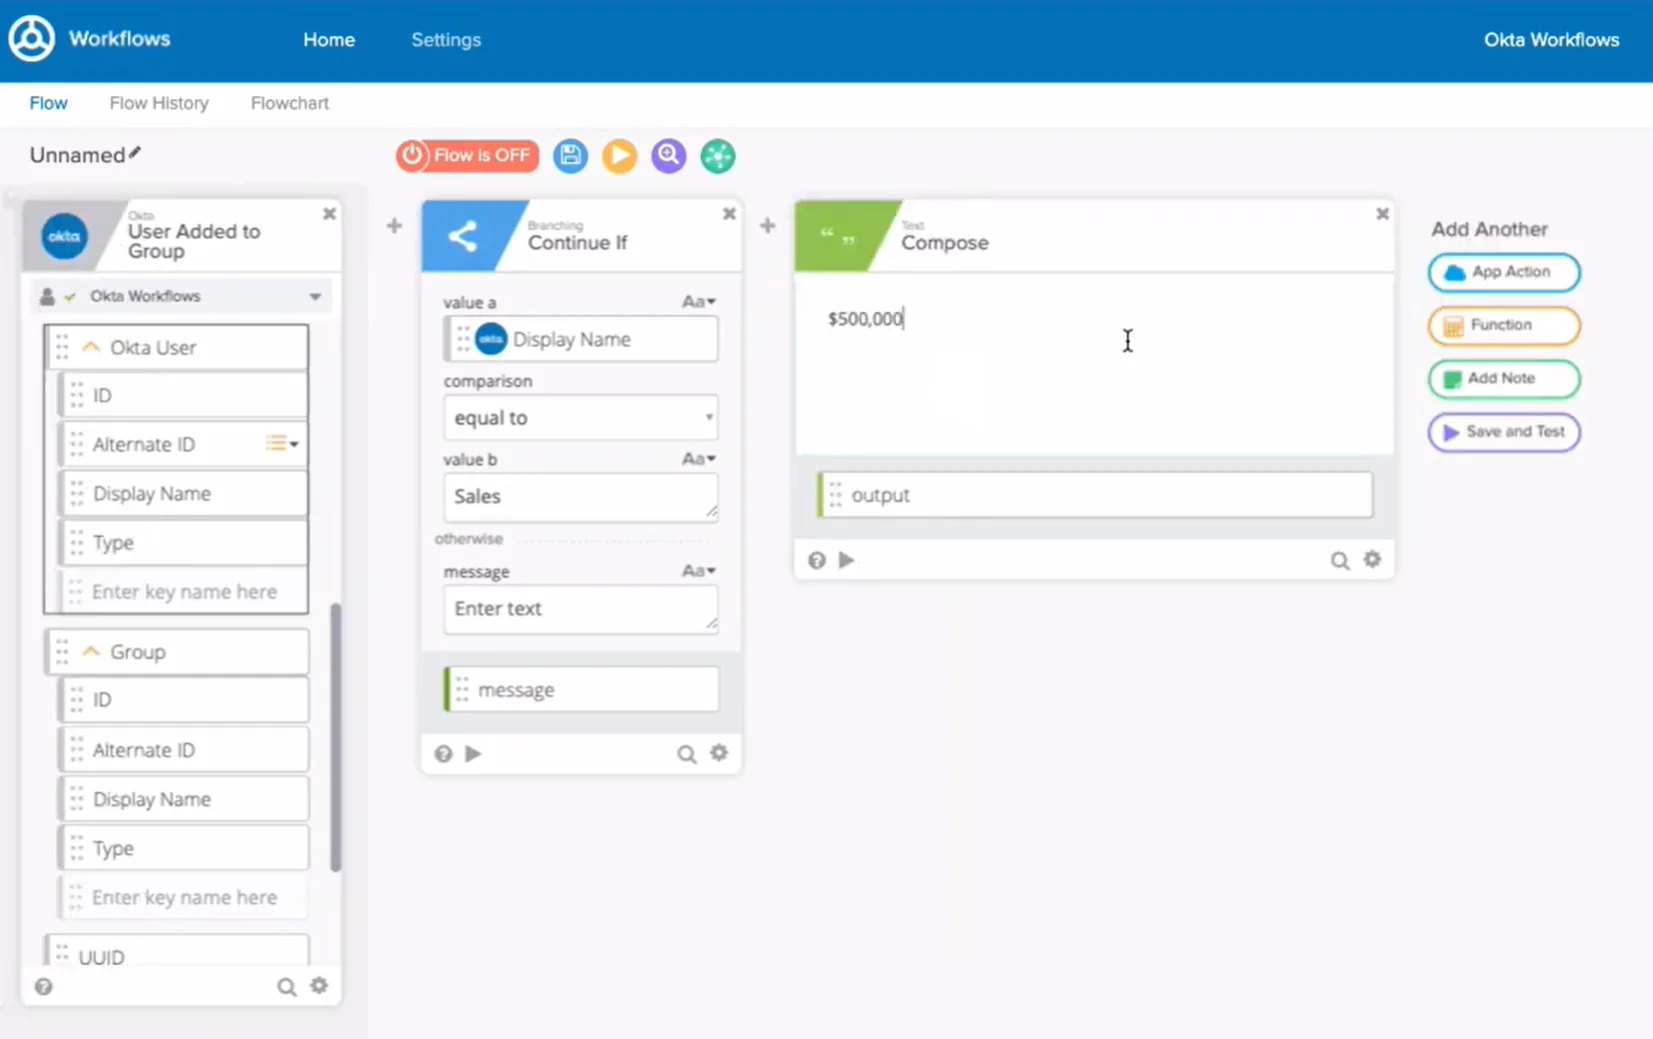Click magnifier icon on Continue If card

(686, 754)
